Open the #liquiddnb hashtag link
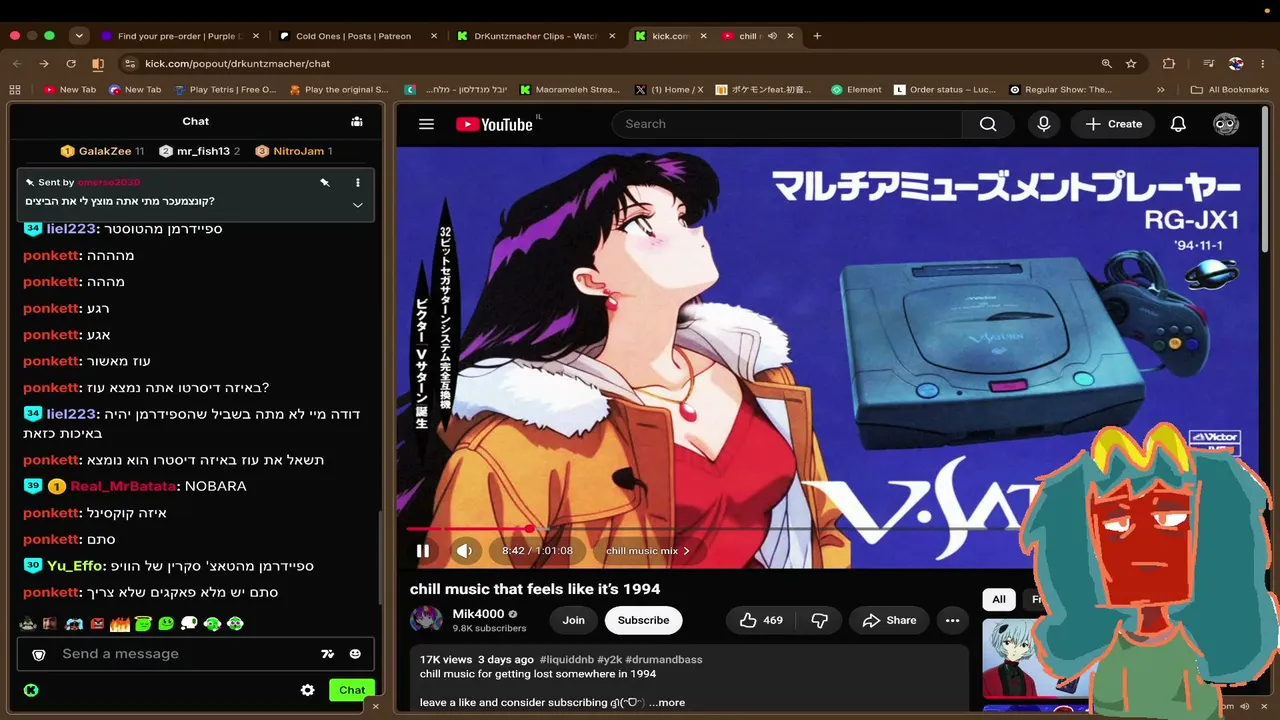Screen dimensions: 1280x720 pos(565,660)
